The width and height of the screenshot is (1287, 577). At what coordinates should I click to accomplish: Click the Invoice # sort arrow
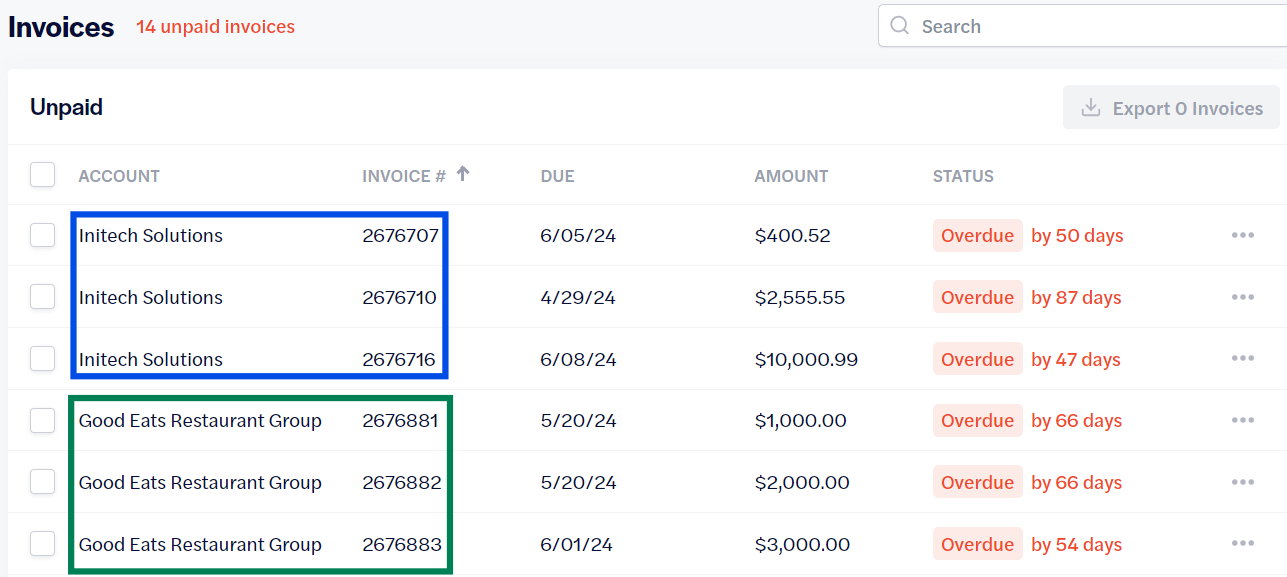pyautogui.click(x=462, y=174)
